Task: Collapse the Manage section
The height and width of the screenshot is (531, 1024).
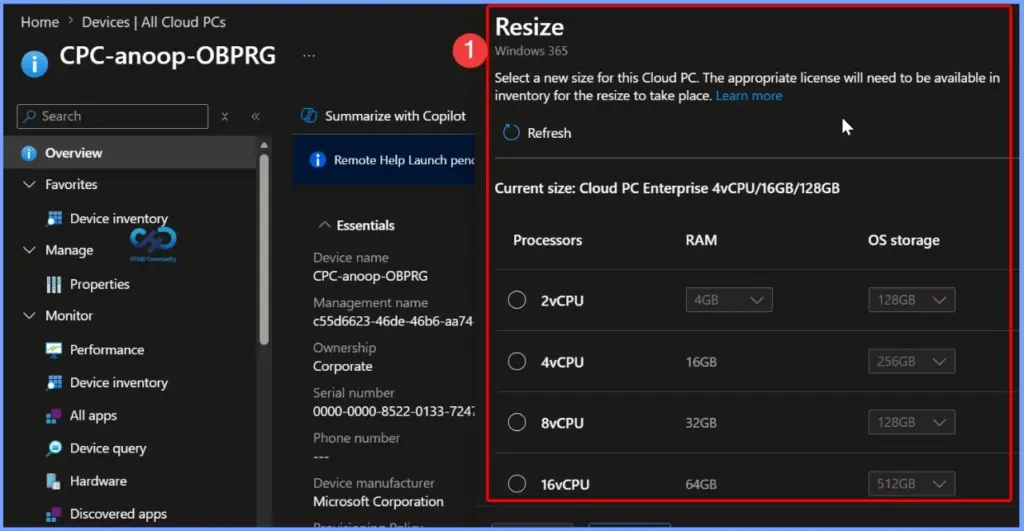Action: [x=29, y=250]
